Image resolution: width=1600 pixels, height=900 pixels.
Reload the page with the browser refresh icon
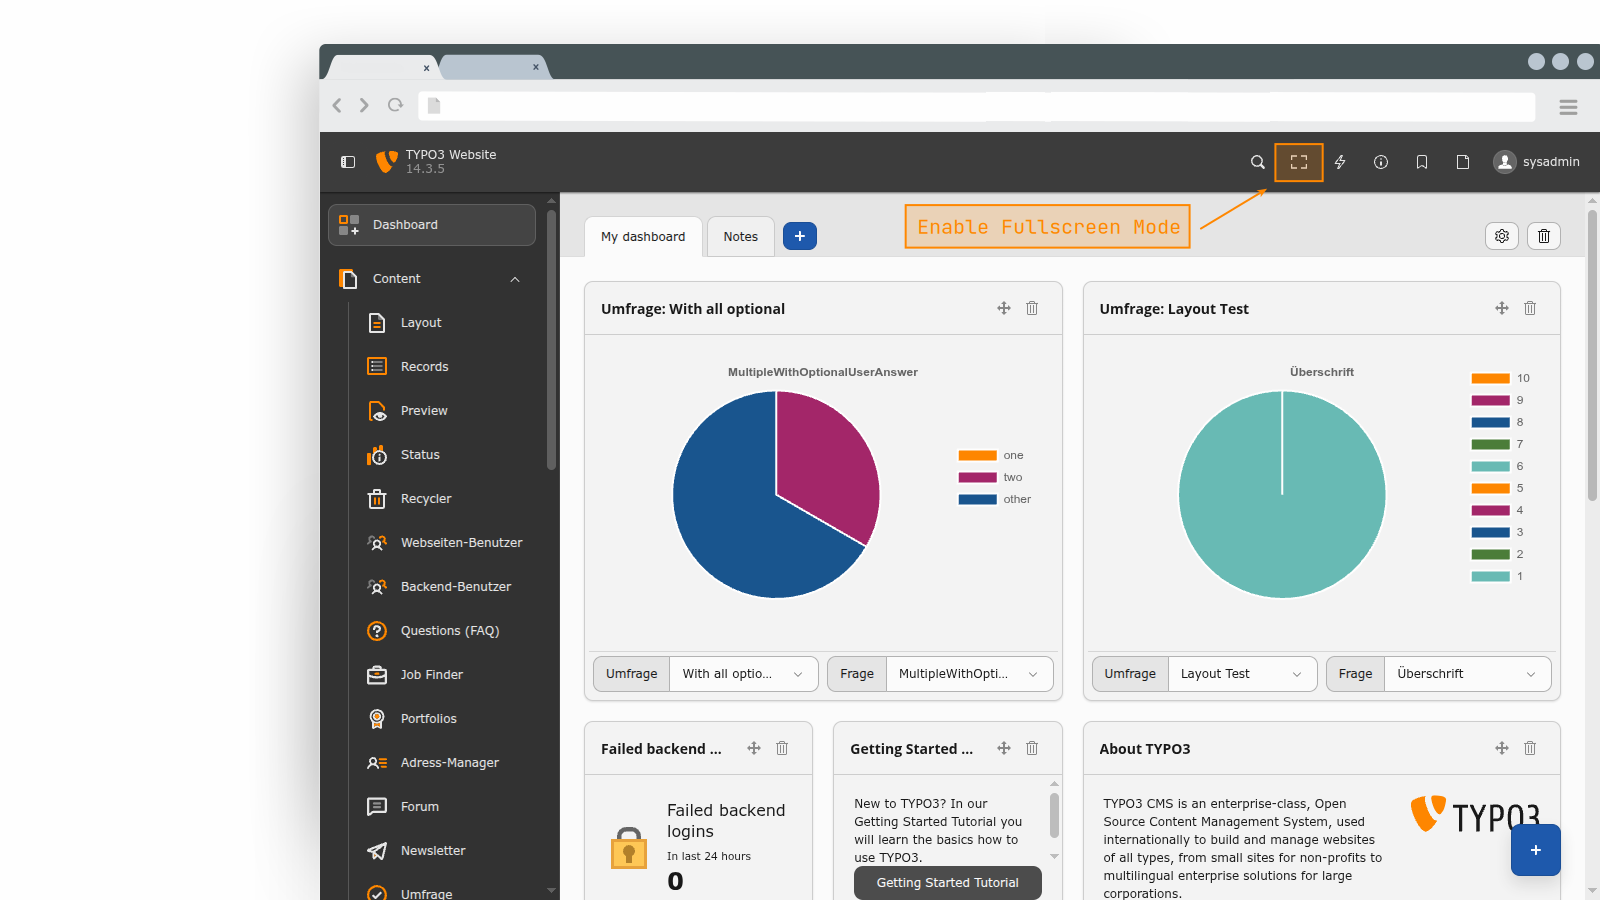(396, 105)
